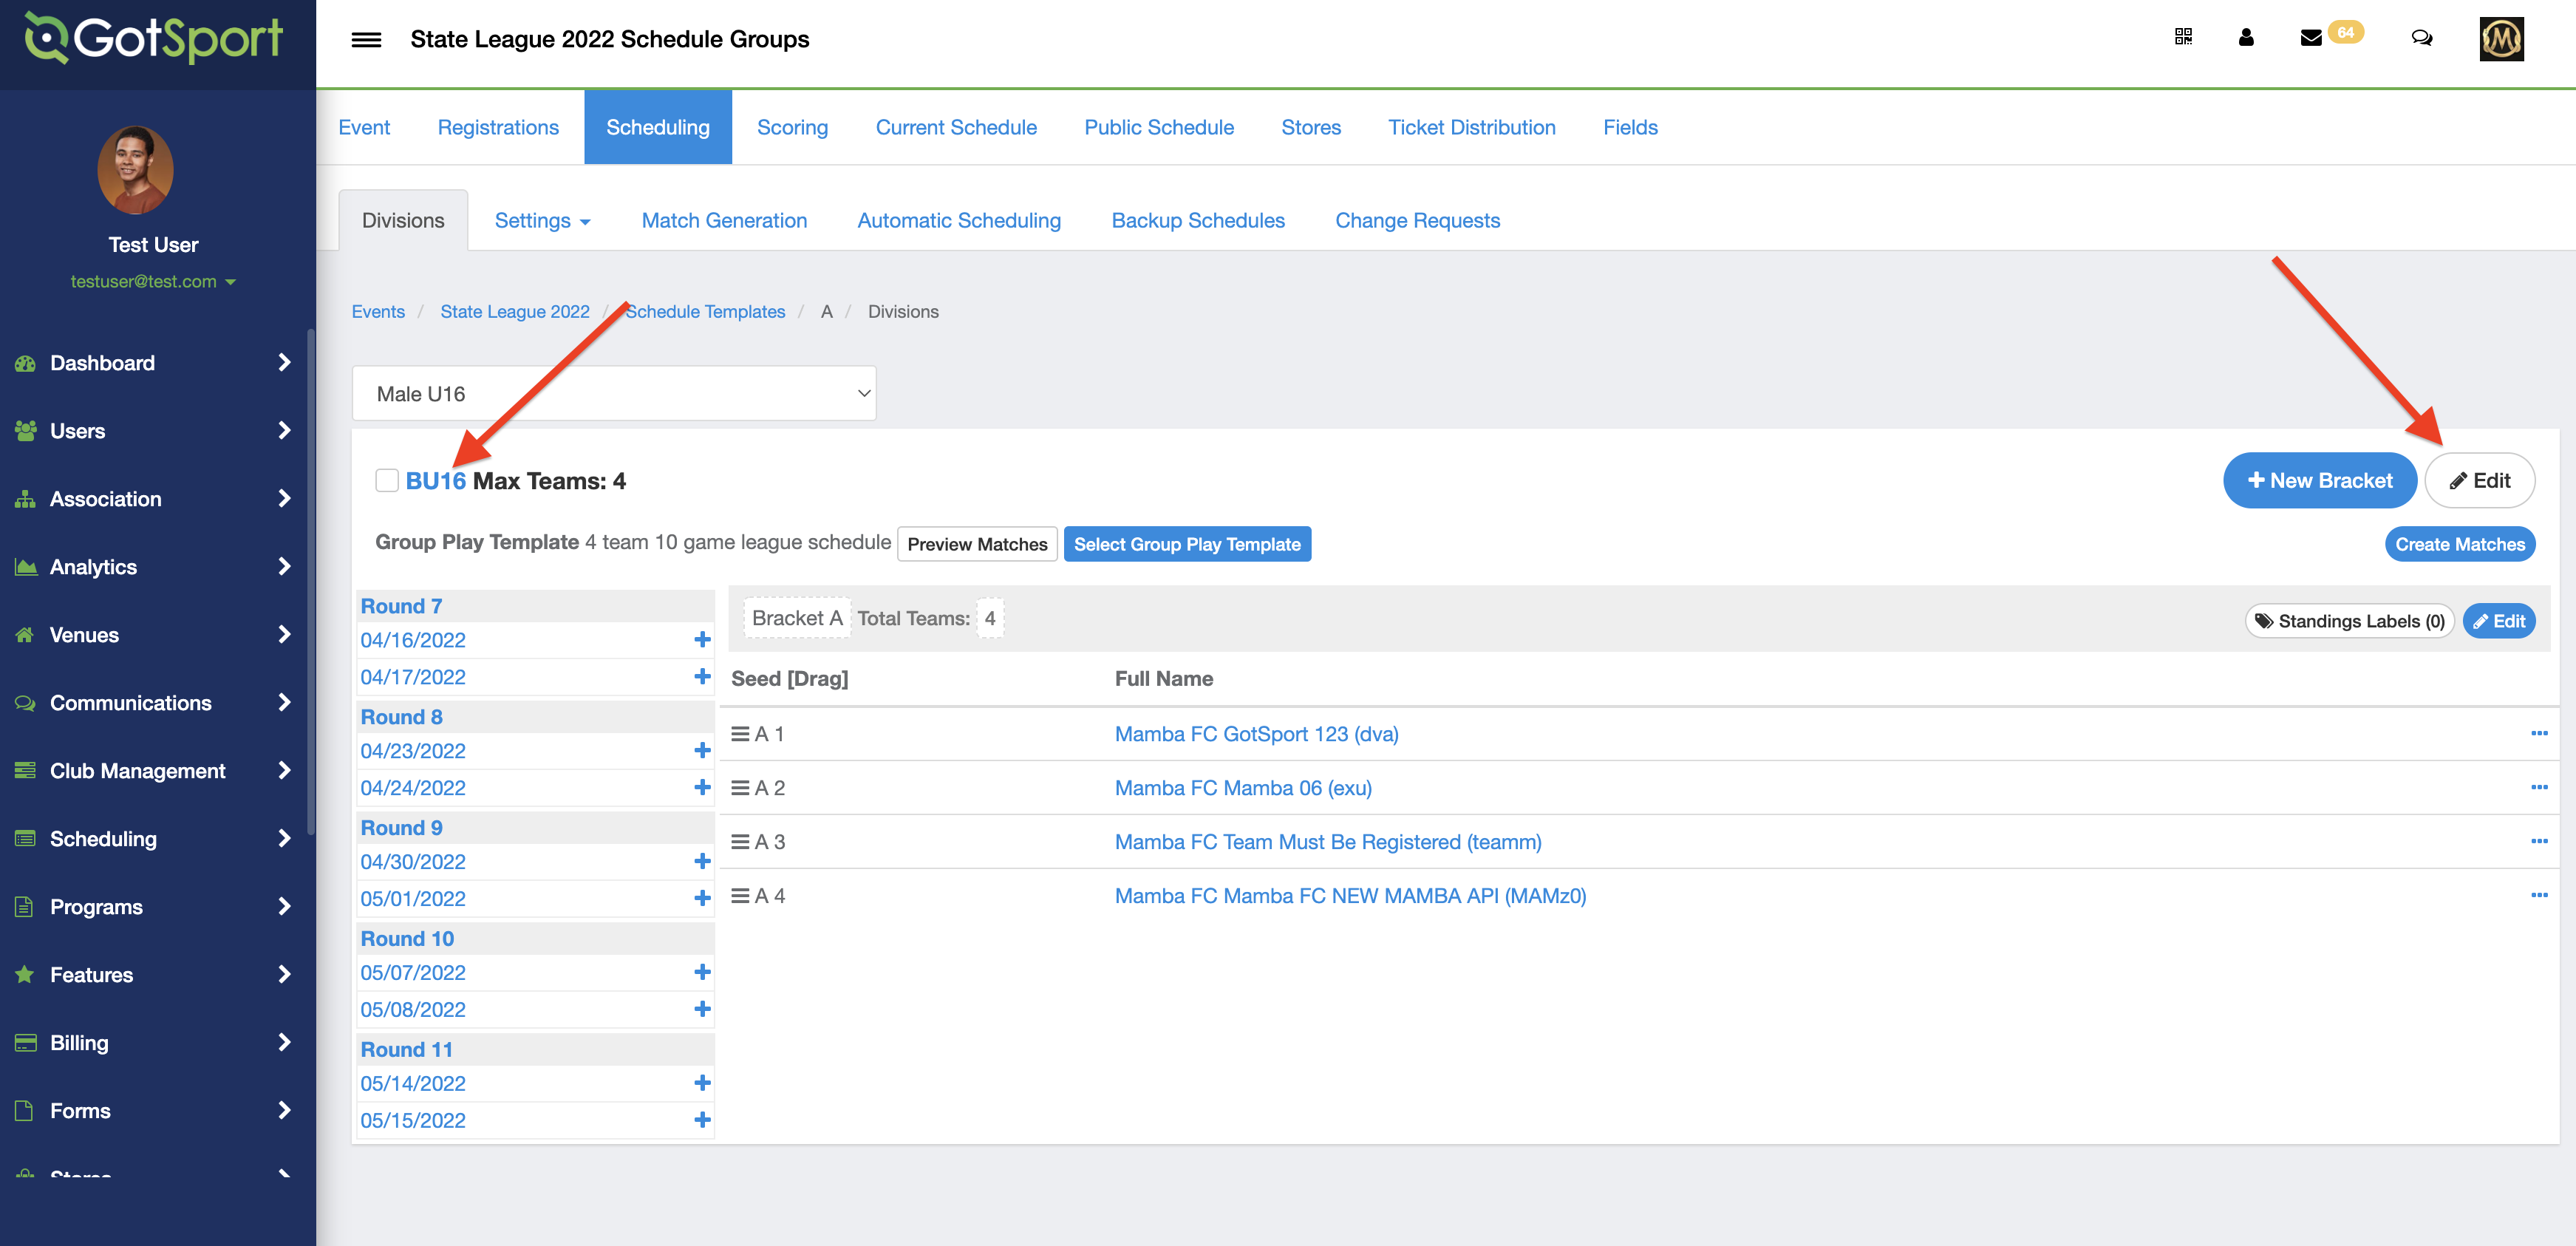Screen dimensions: 2576x1246
Task: Add match on 05/14/2022 plus icon
Action: 702,1083
